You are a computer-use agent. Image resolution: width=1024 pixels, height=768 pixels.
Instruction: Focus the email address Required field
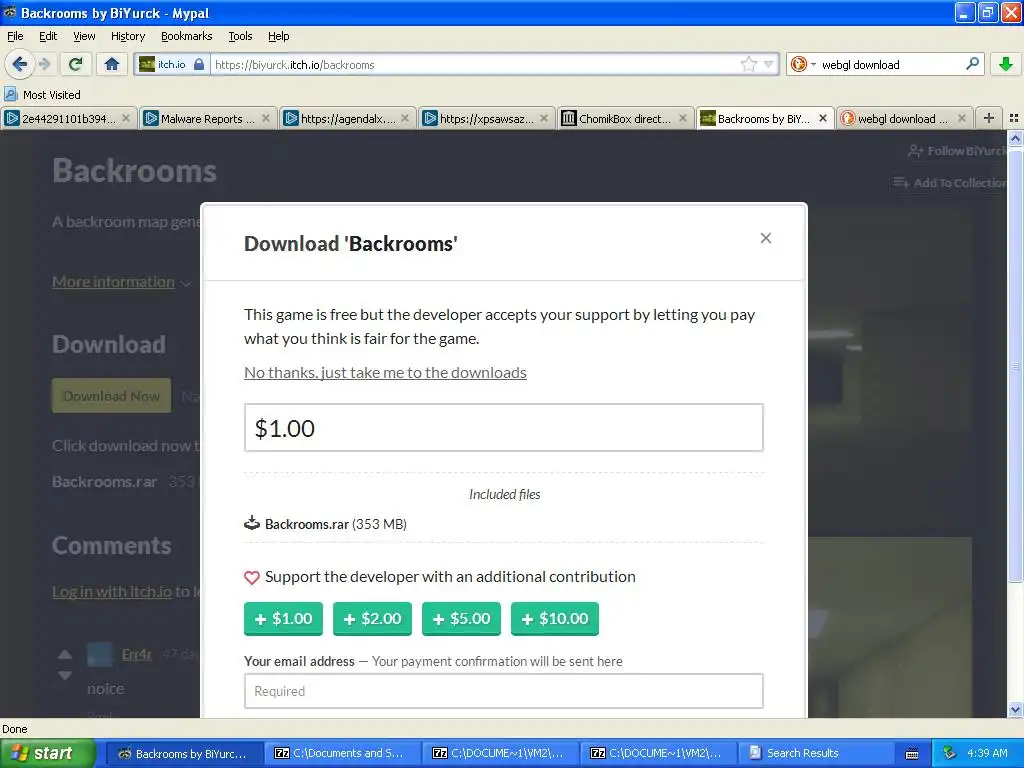(x=504, y=691)
